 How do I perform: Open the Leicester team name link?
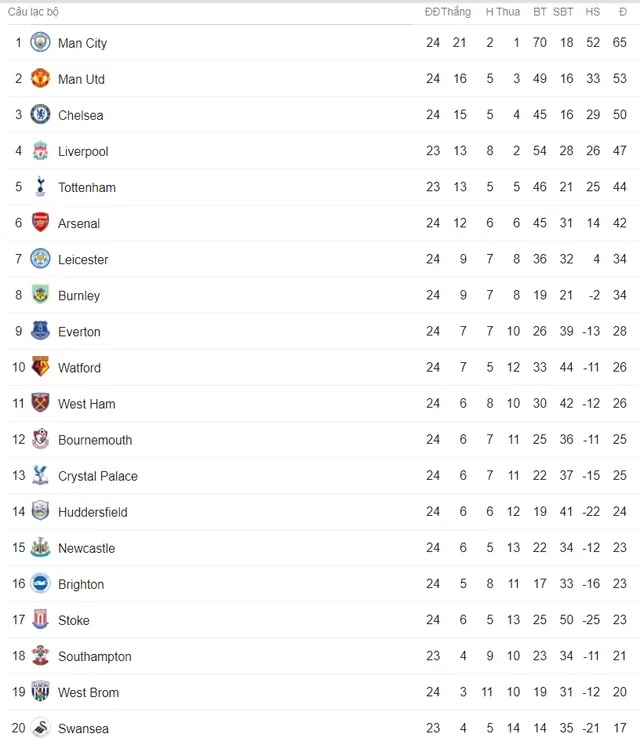click(x=83, y=260)
